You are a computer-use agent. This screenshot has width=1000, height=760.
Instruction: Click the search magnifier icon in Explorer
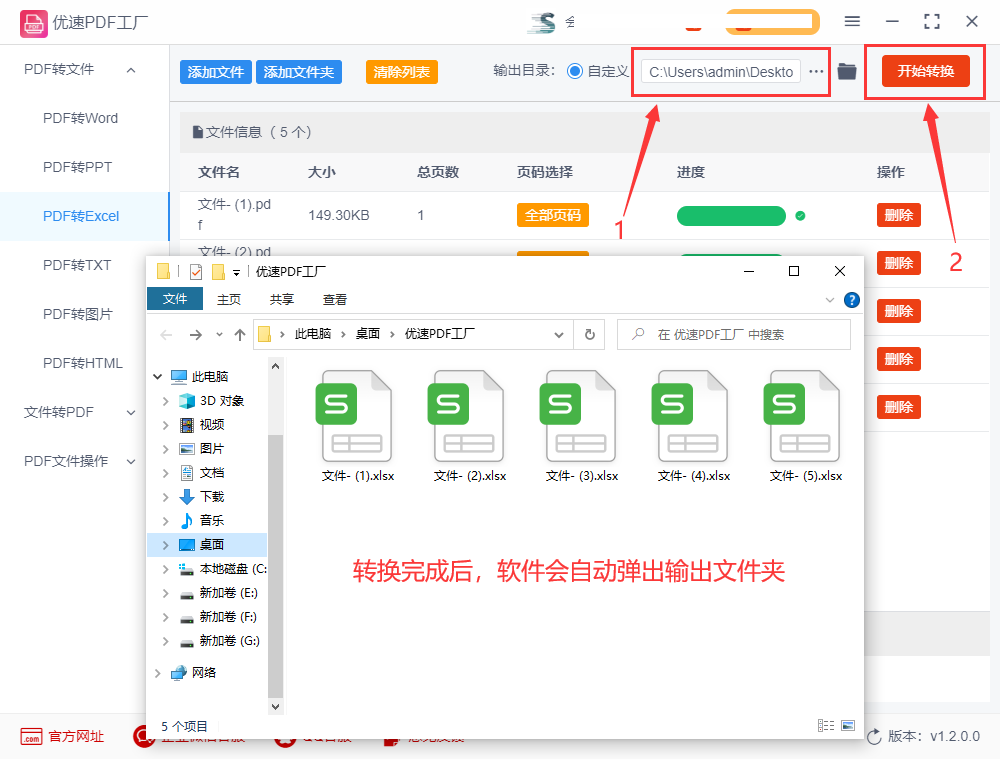(638, 333)
